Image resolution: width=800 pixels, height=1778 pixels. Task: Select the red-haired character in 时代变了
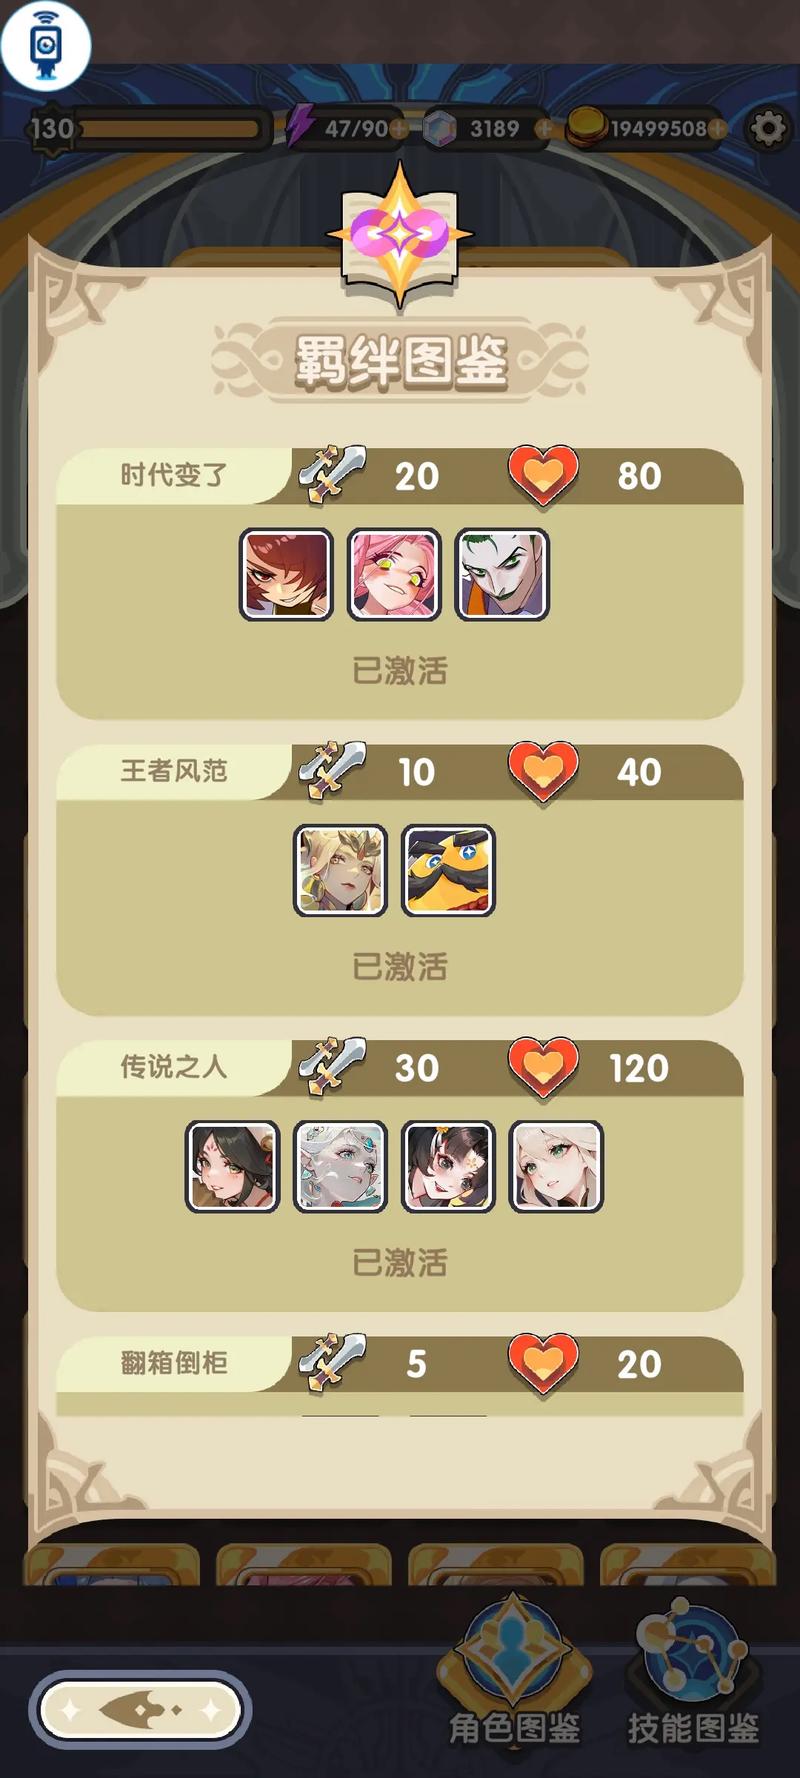[x=286, y=575]
